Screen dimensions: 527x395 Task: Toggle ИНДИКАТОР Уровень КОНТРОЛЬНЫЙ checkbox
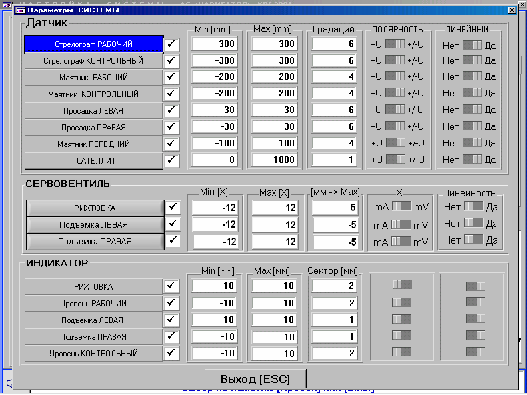171,353
